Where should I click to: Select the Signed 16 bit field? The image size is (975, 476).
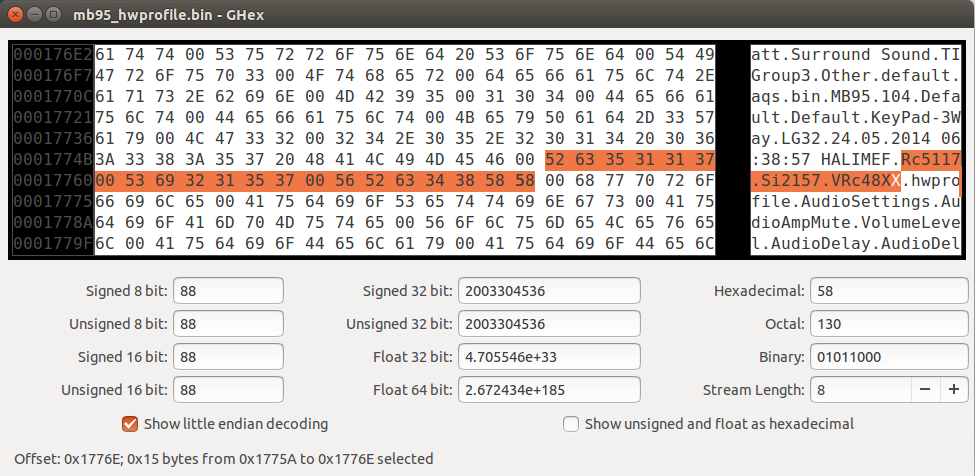(228, 357)
